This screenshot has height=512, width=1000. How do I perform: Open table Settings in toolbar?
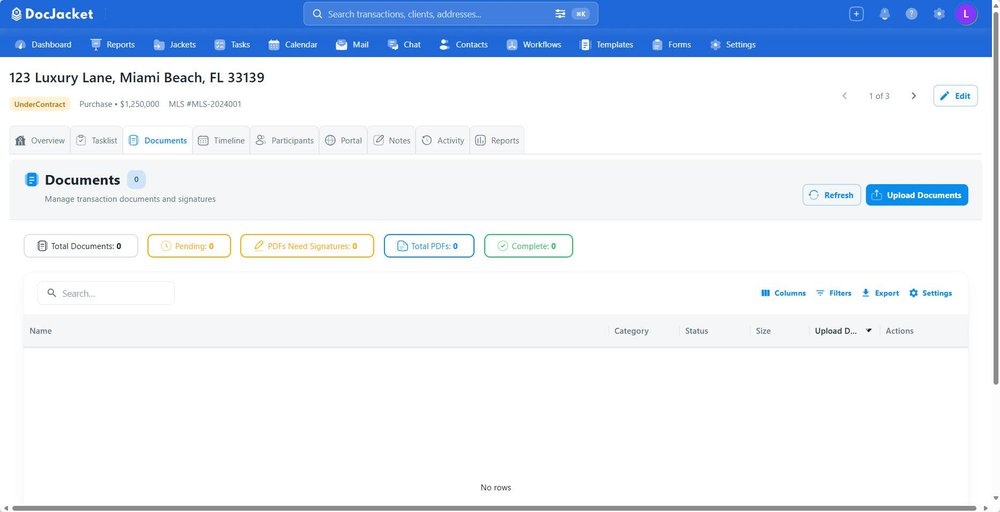tap(930, 293)
